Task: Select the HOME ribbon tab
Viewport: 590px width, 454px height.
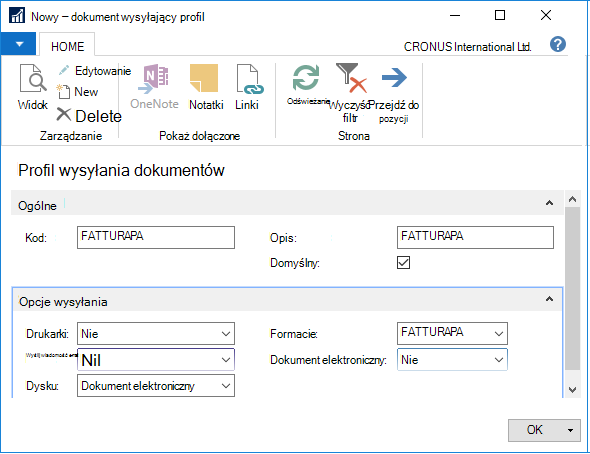Action: pos(67,46)
